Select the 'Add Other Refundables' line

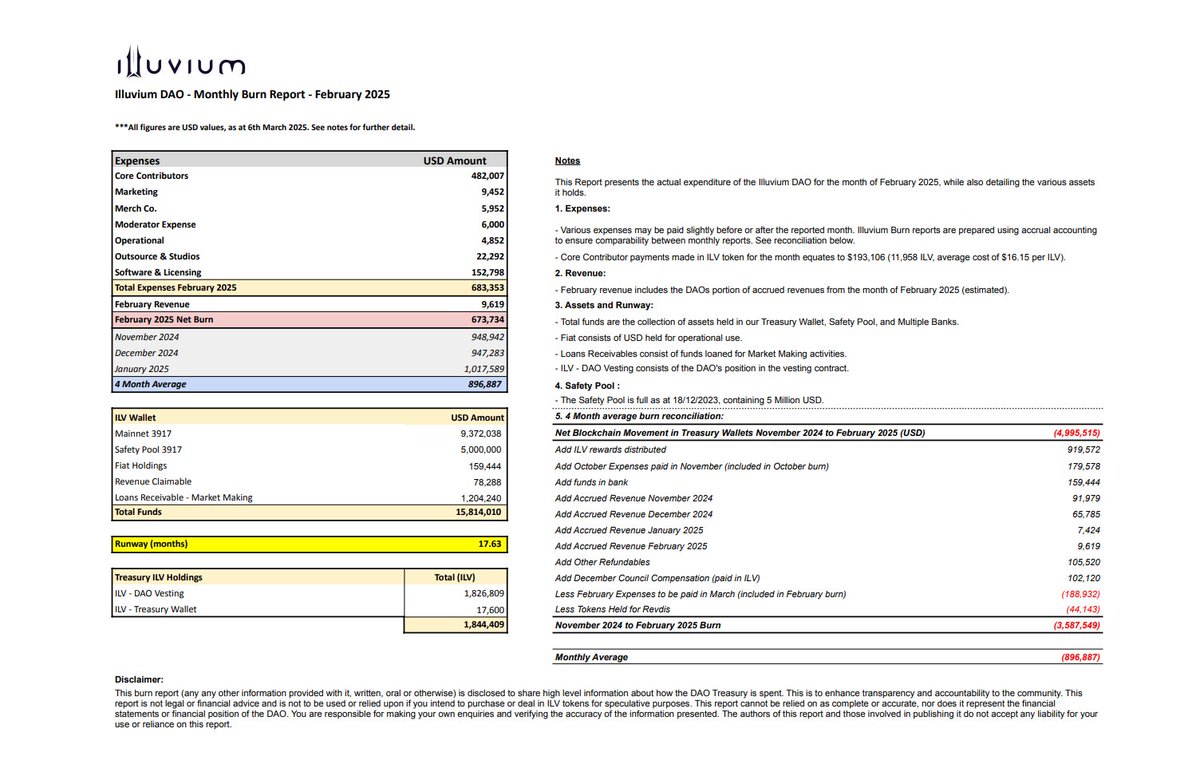[603, 562]
